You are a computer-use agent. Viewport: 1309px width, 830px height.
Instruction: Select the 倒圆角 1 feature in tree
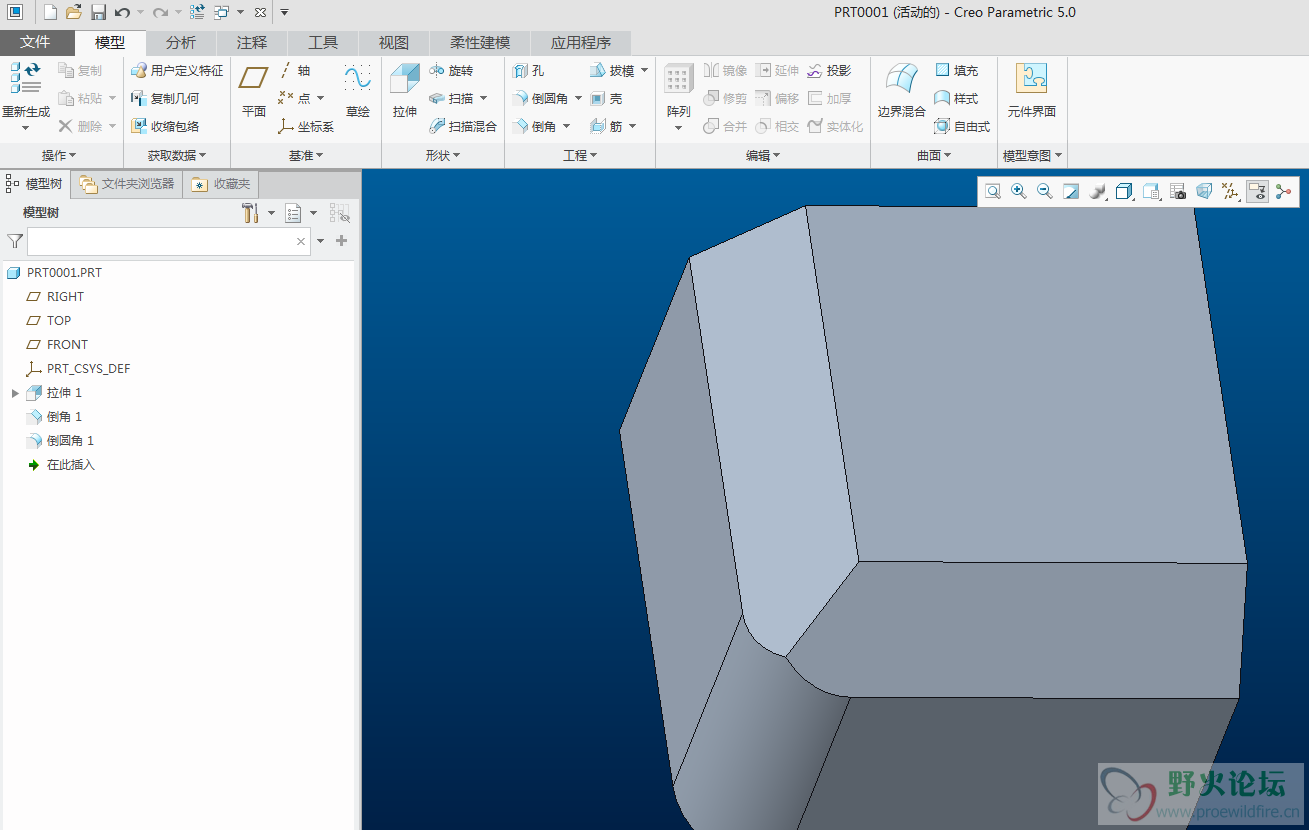coord(60,441)
